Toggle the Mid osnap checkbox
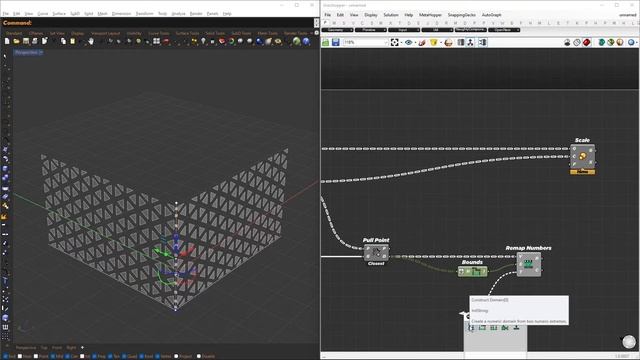 tap(53, 356)
